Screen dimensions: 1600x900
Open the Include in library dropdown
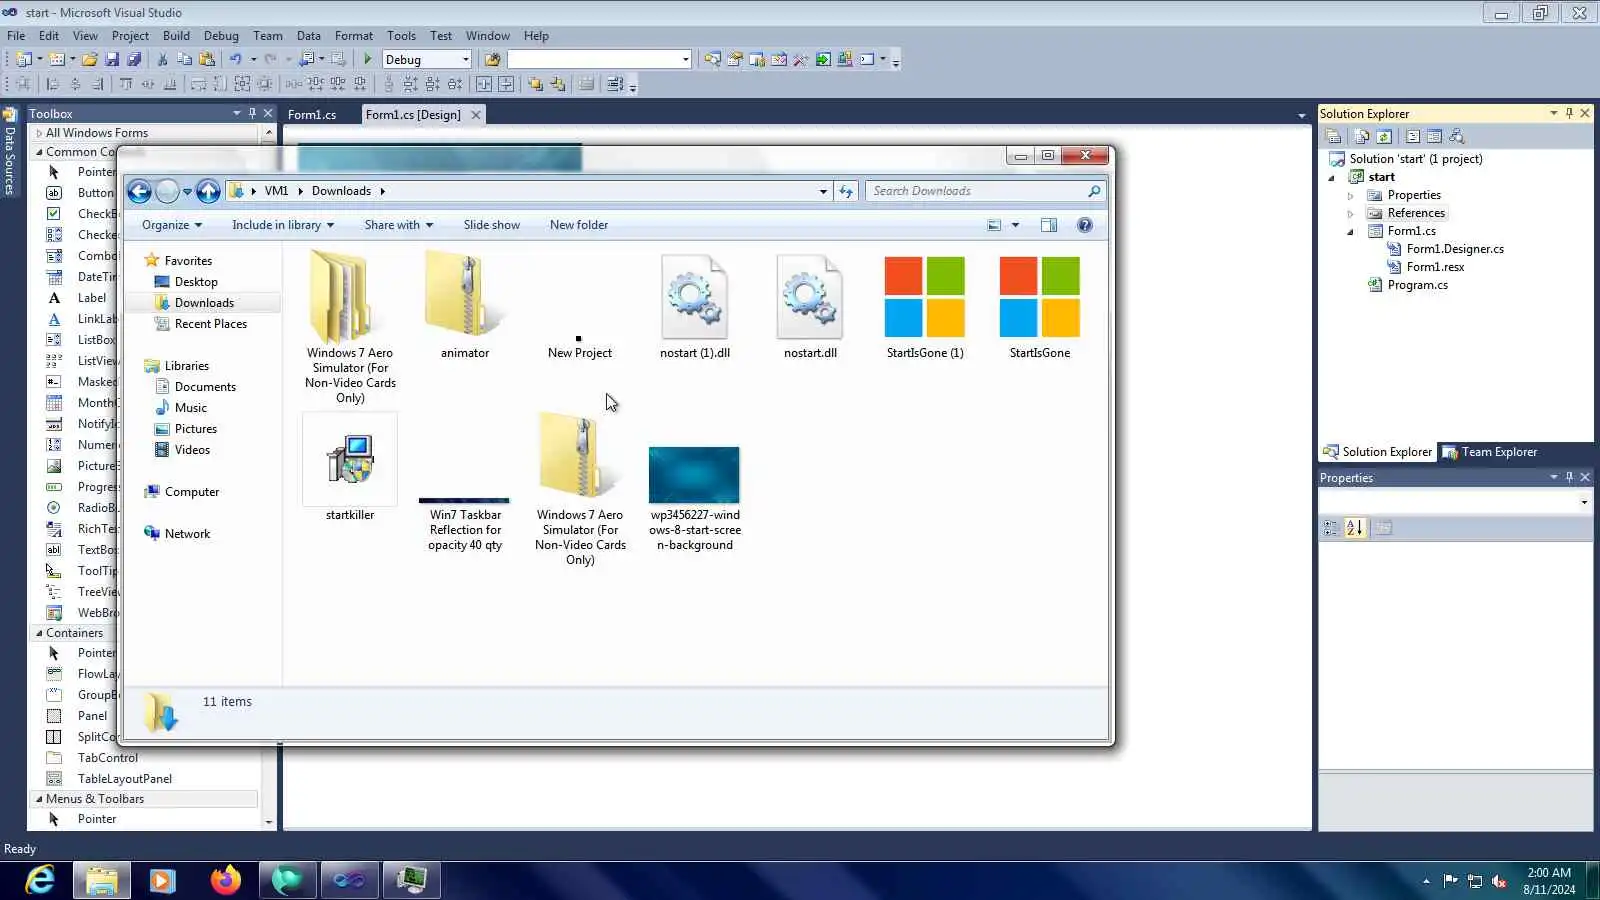point(283,225)
